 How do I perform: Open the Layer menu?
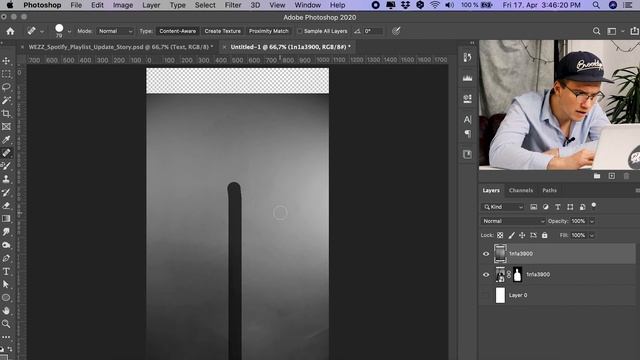[x=151, y=5]
